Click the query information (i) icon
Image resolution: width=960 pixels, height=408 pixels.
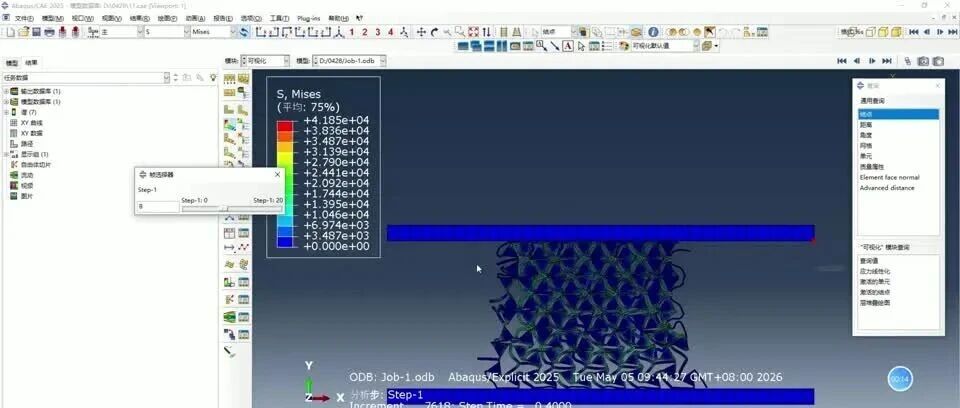point(653,32)
